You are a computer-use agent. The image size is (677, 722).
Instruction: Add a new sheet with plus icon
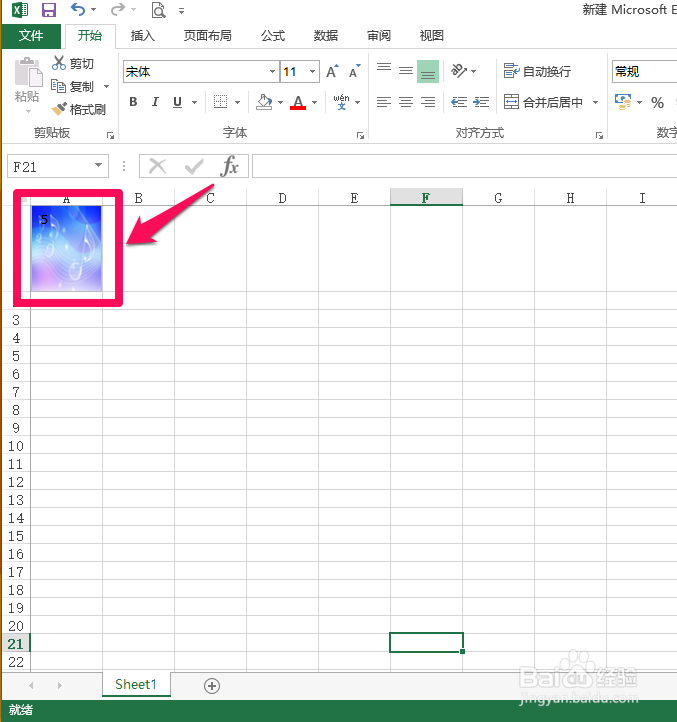pos(212,686)
